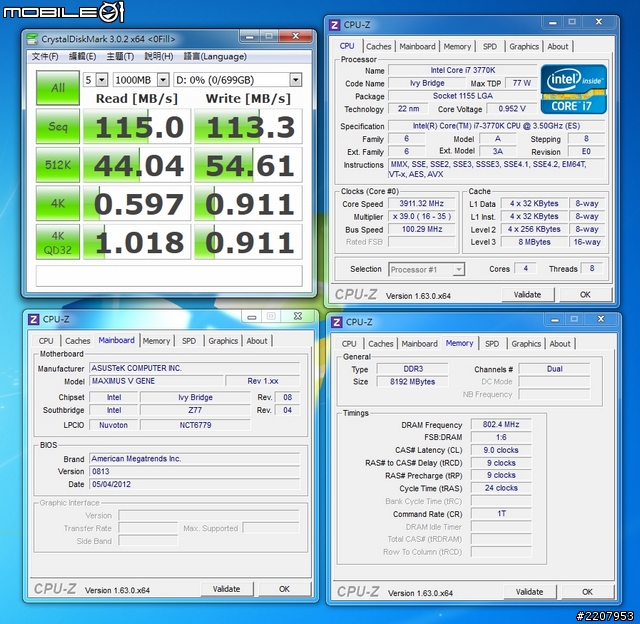Minimize the CrystalDiskMark window
640x624 pixels.
pyautogui.click(x=250, y=37)
